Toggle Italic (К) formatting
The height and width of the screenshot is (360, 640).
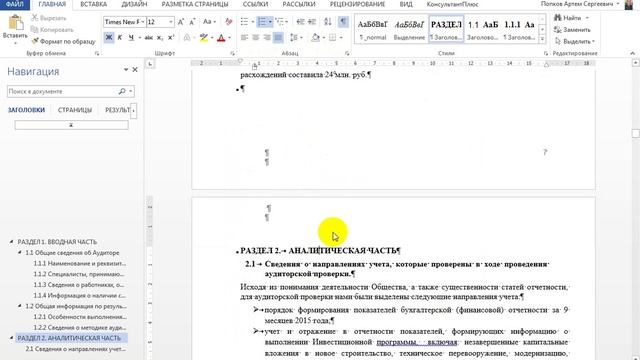pyautogui.click(x=120, y=38)
